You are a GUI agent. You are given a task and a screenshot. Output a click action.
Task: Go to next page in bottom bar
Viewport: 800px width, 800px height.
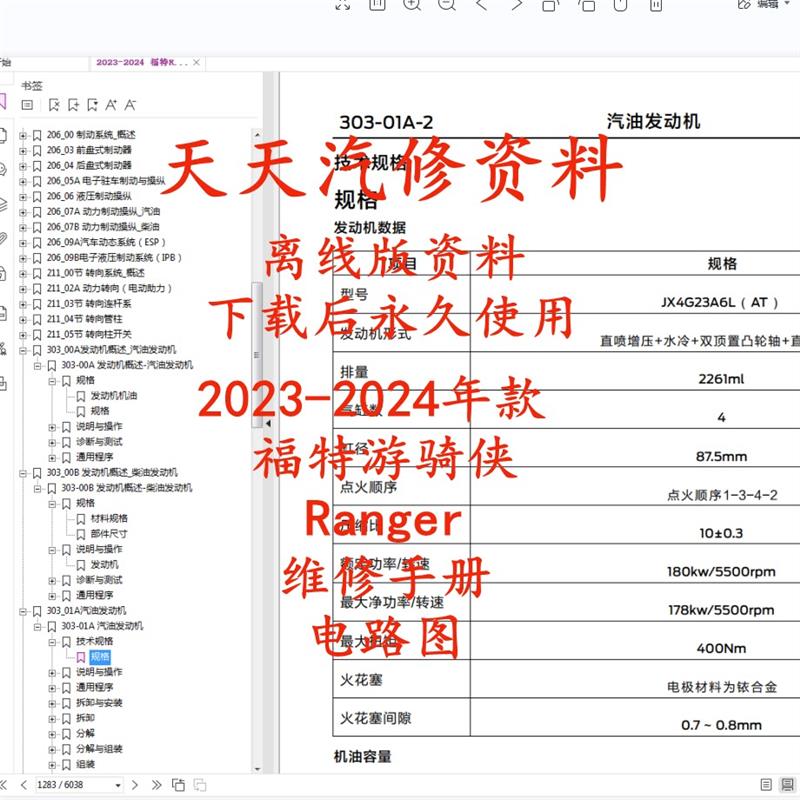click(135, 785)
